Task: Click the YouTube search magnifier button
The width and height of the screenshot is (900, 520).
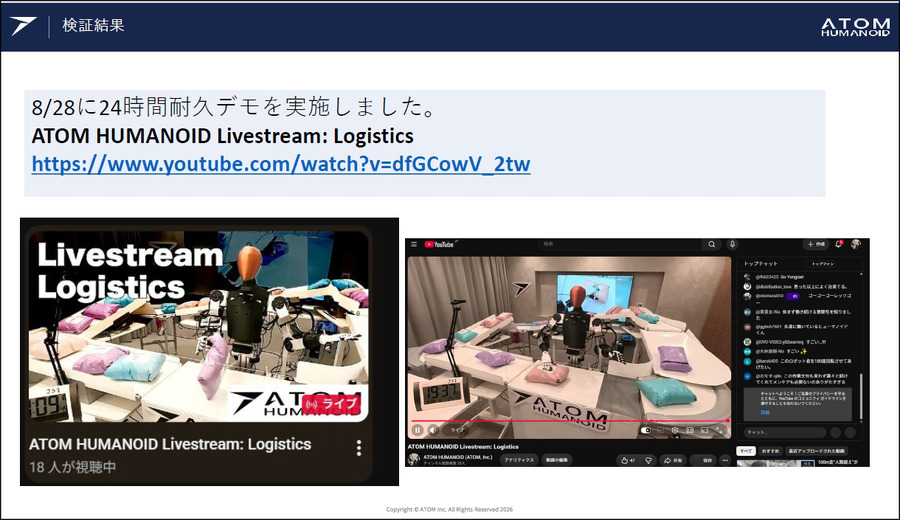Action: click(x=712, y=245)
